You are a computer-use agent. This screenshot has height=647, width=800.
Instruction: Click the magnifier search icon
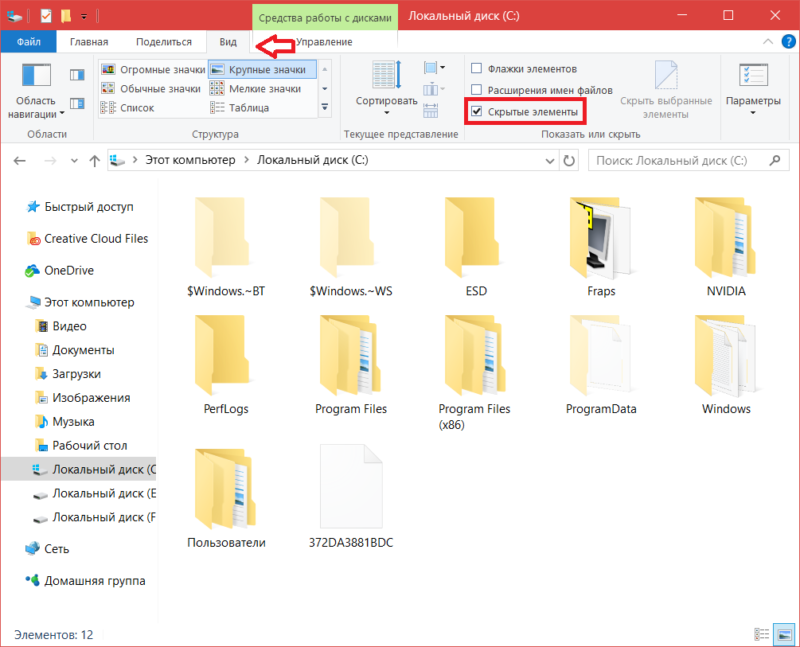click(775, 161)
